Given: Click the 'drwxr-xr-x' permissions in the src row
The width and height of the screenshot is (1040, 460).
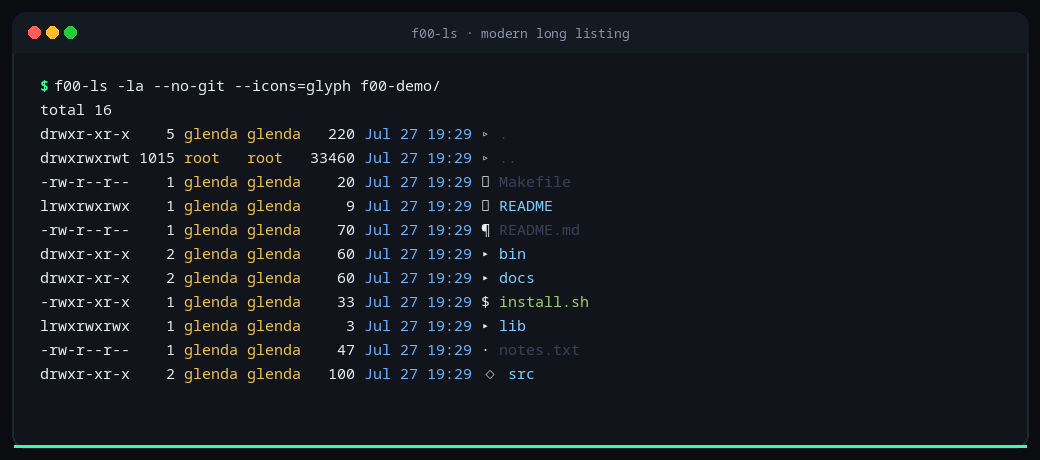Looking at the screenshot, I should 85,374.
